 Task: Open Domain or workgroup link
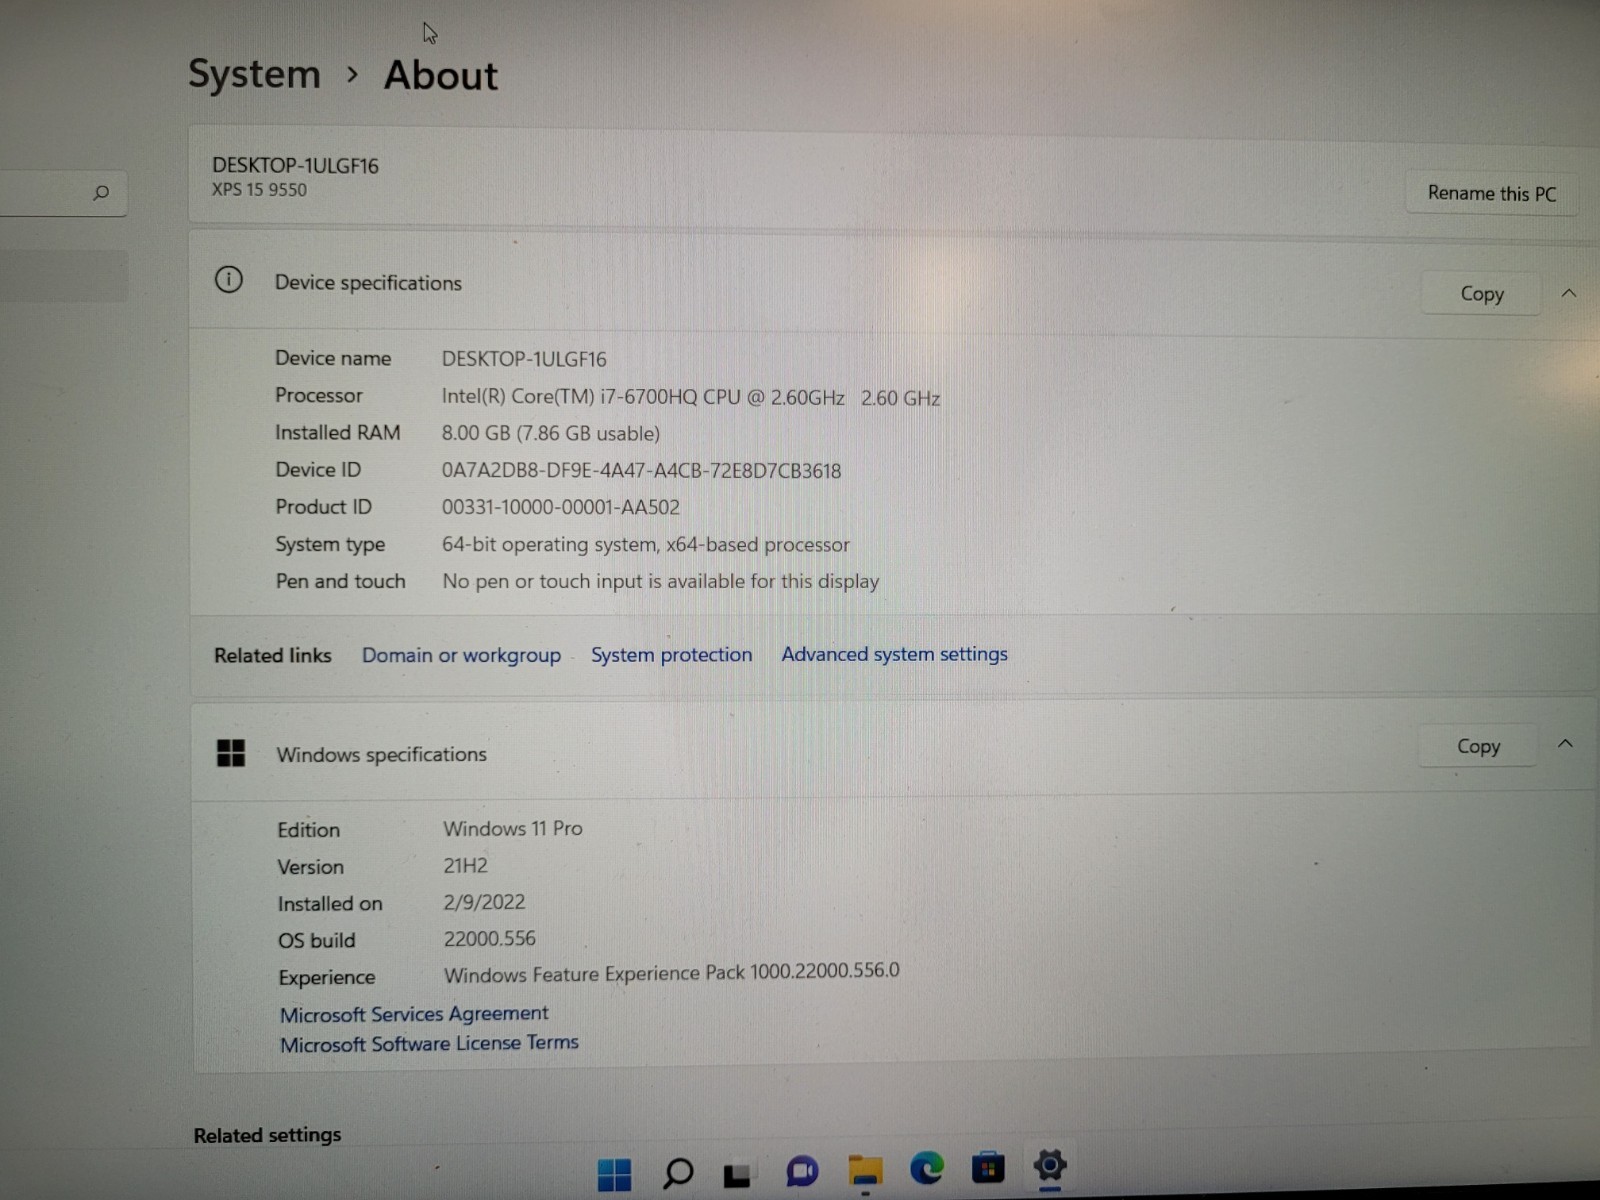461,655
